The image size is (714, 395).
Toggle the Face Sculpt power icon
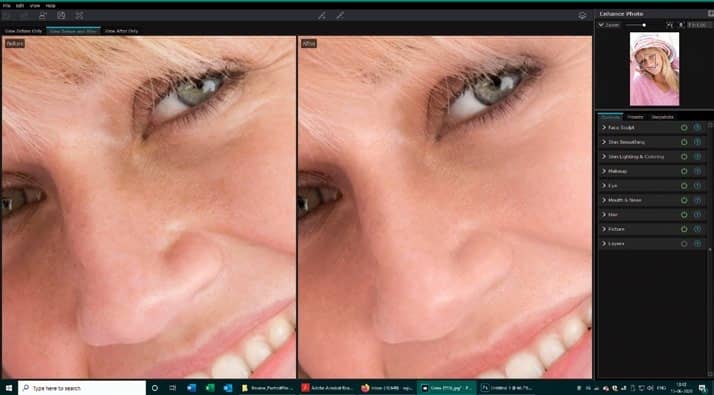(x=683, y=128)
